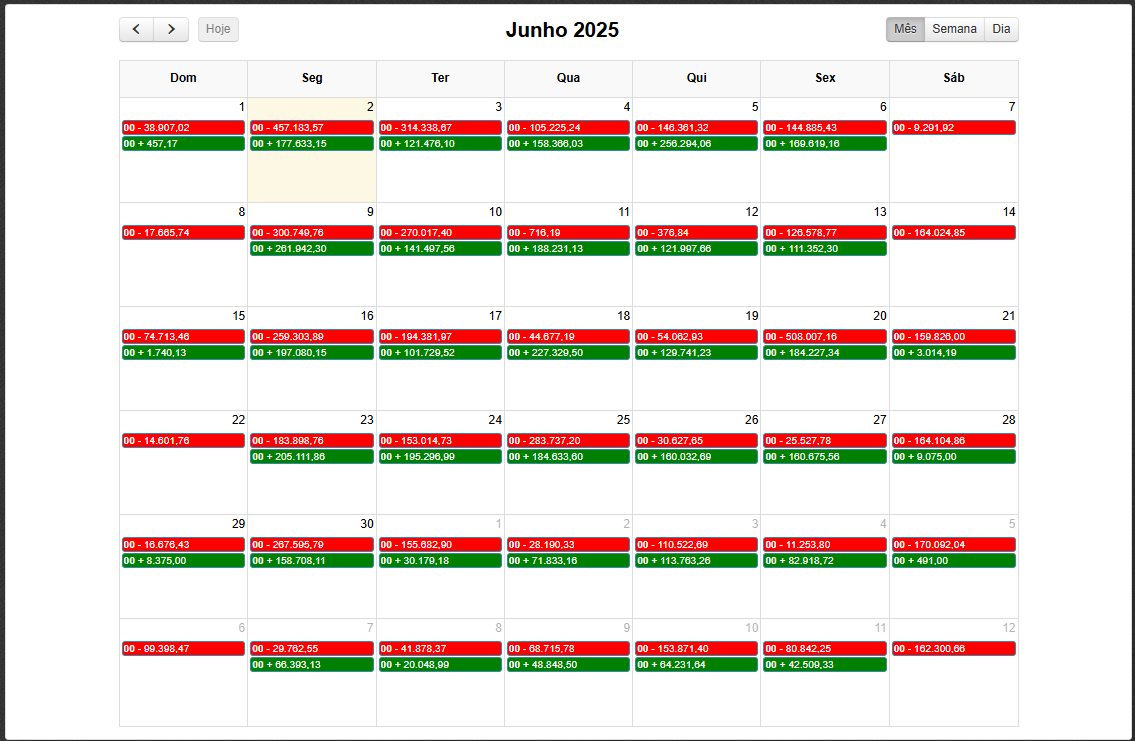The width and height of the screenshot is (1135, 741).
Task: Click green event + 491,00 on July 5
Action: (x=953, y=561)
